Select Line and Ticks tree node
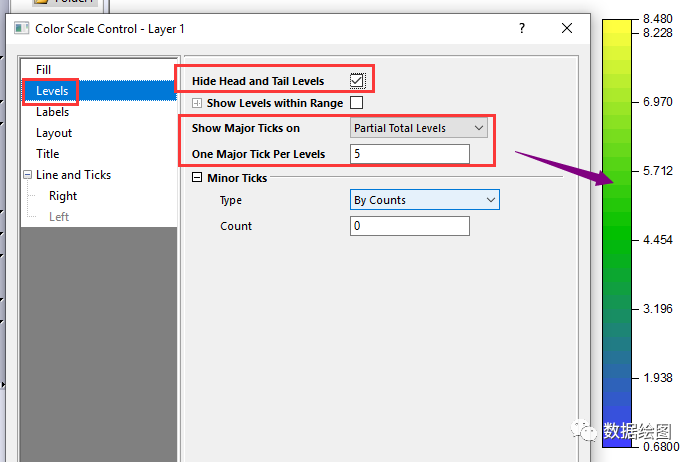694x462 pixels. pyautogui.click(x=73, y=175)
